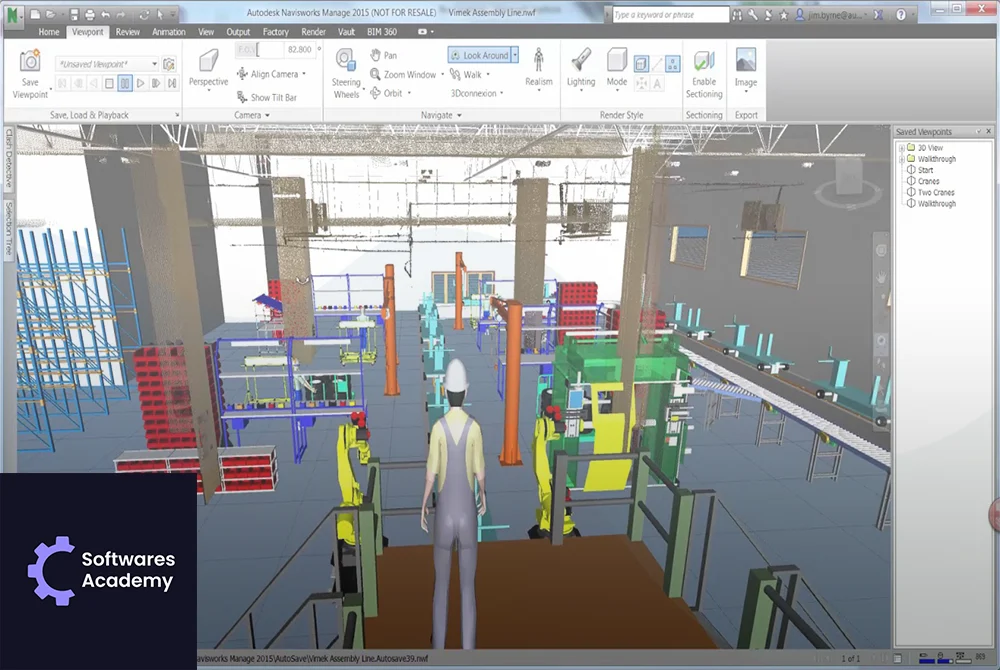Viewport: 1000px width, 670px height.
Task: Open the Home ribbon tab
Action: point(48,32)
